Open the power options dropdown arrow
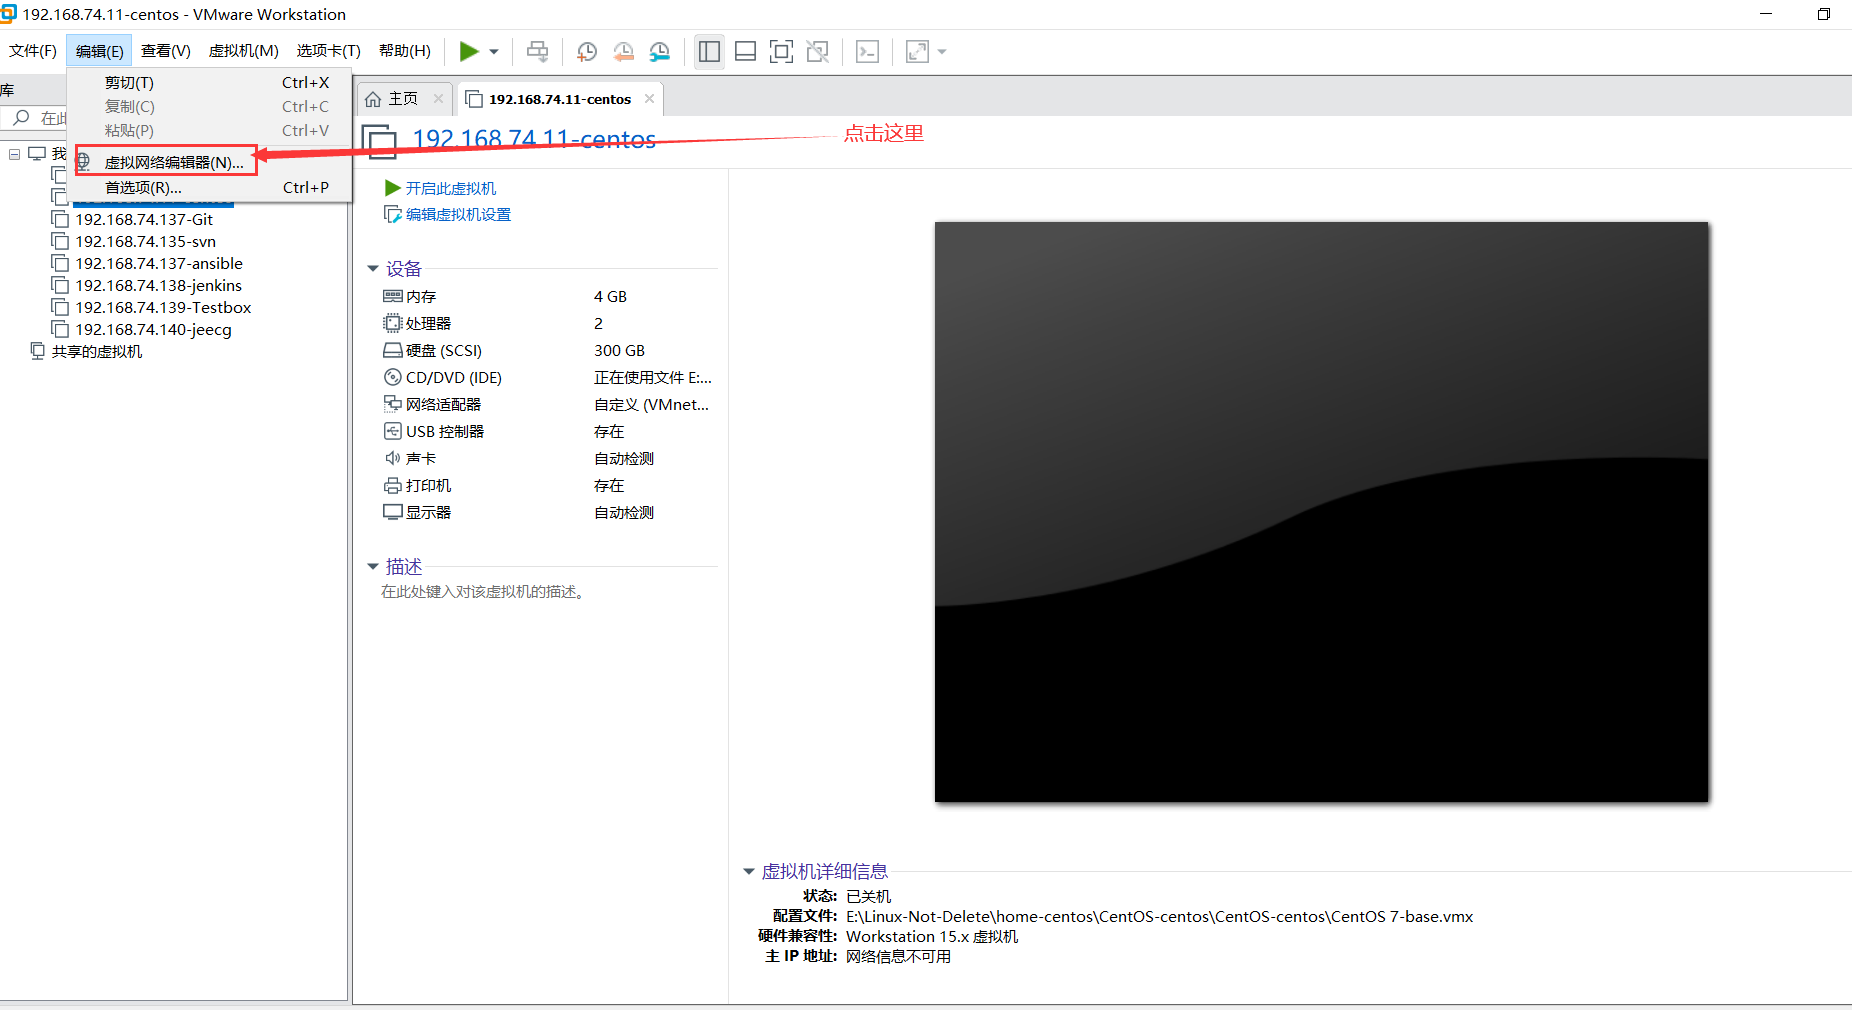This screenshot has width=1852, height=1010. point(494,52)
